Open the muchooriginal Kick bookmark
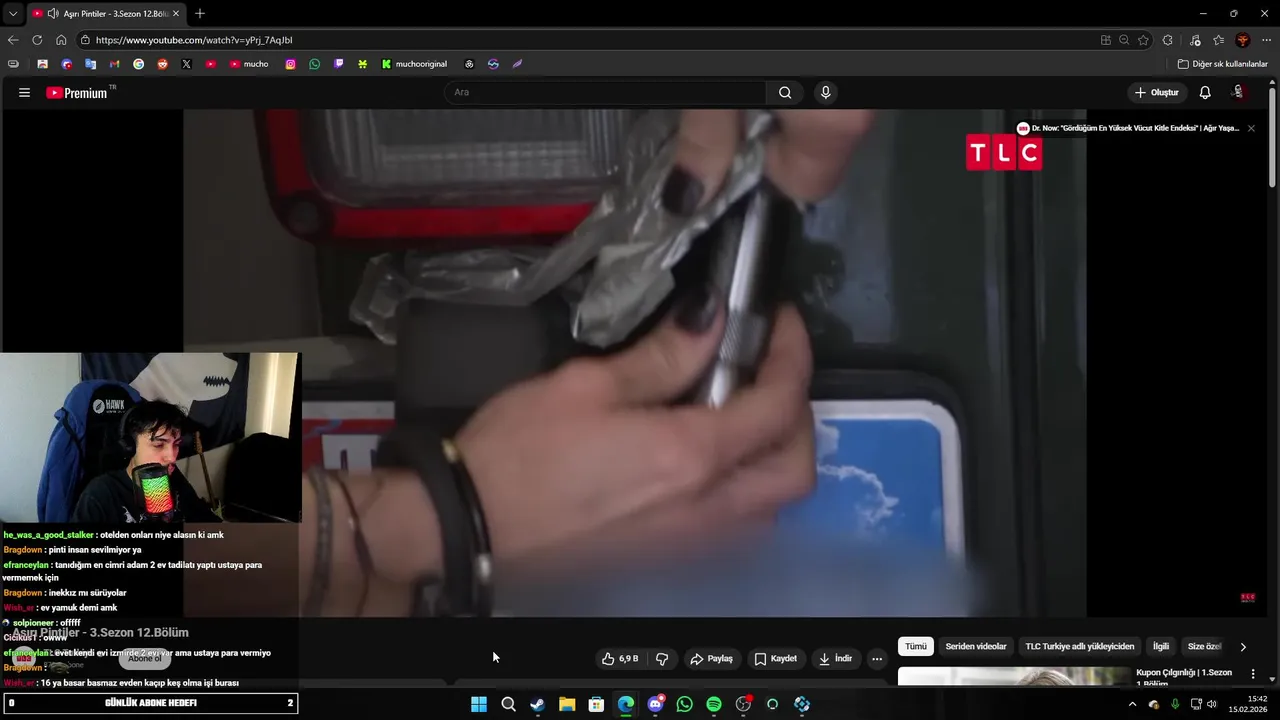1280x720 pixels. tap(415, 64)
